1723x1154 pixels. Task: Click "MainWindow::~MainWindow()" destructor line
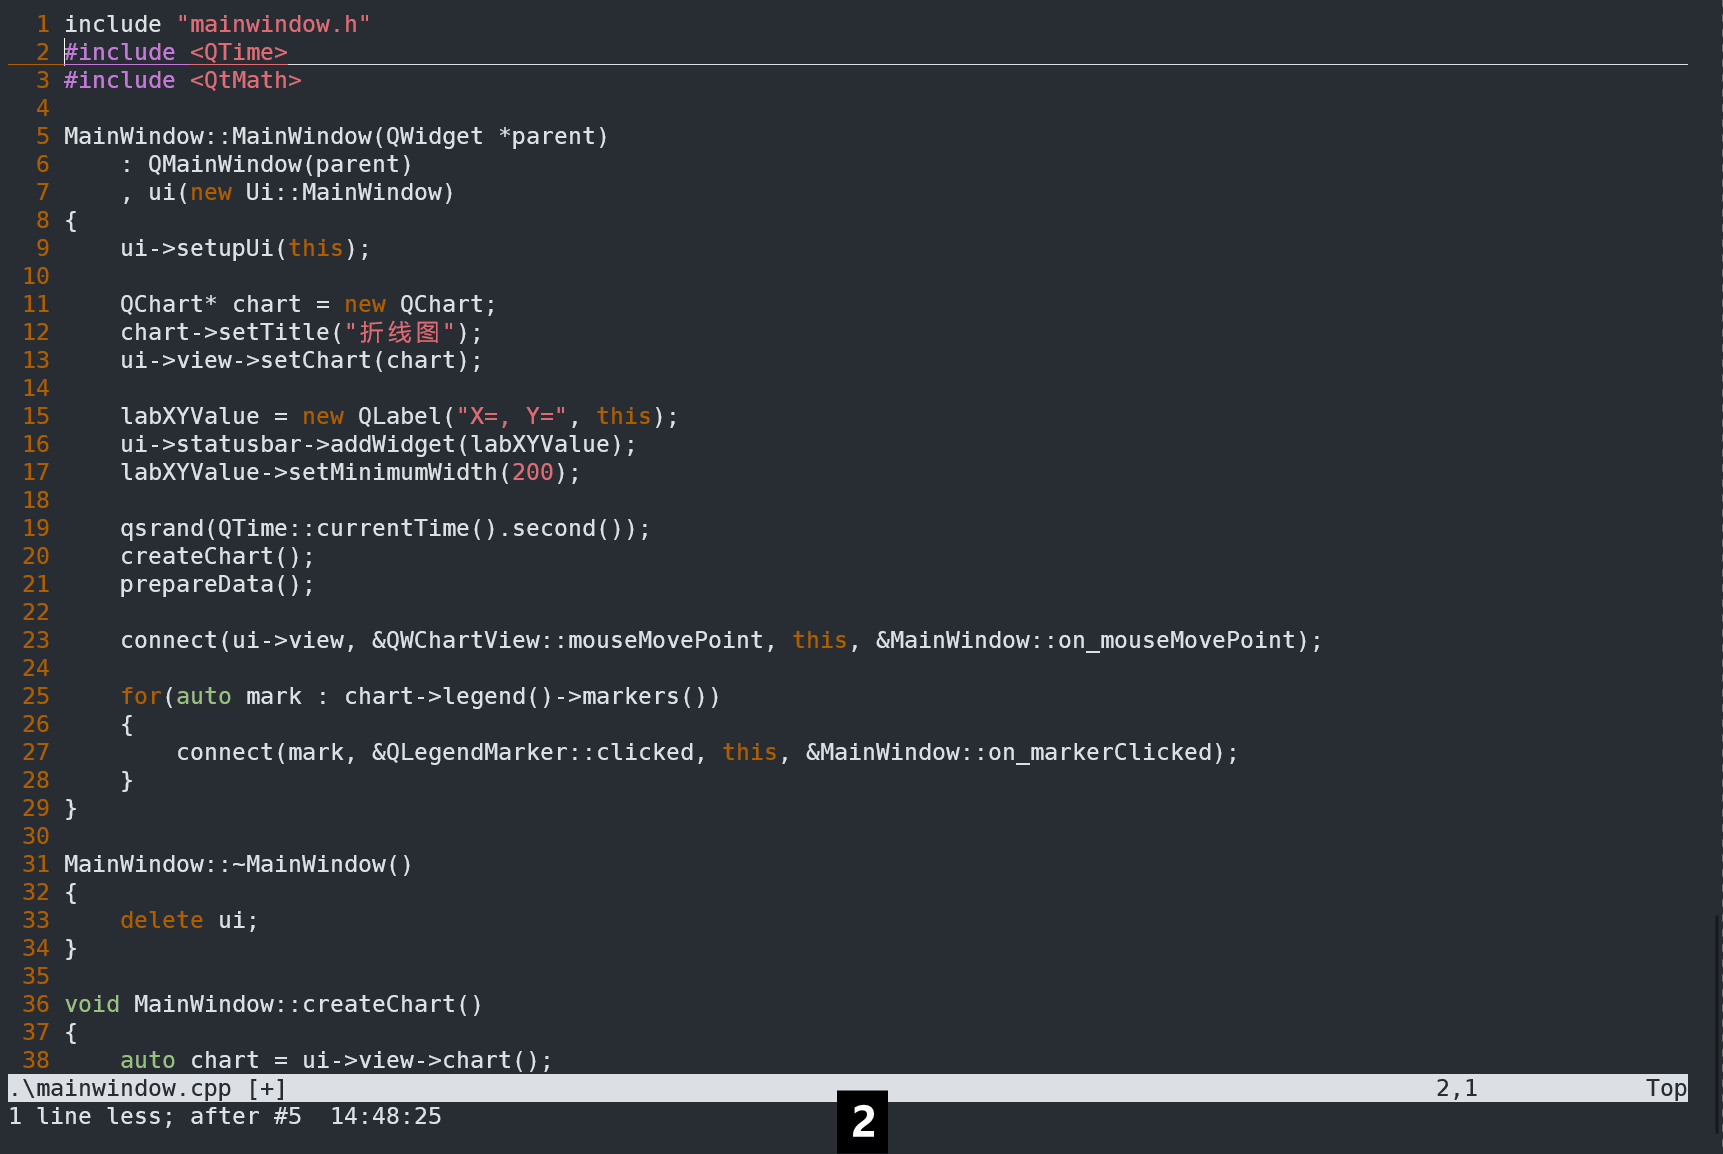(239, 864)
